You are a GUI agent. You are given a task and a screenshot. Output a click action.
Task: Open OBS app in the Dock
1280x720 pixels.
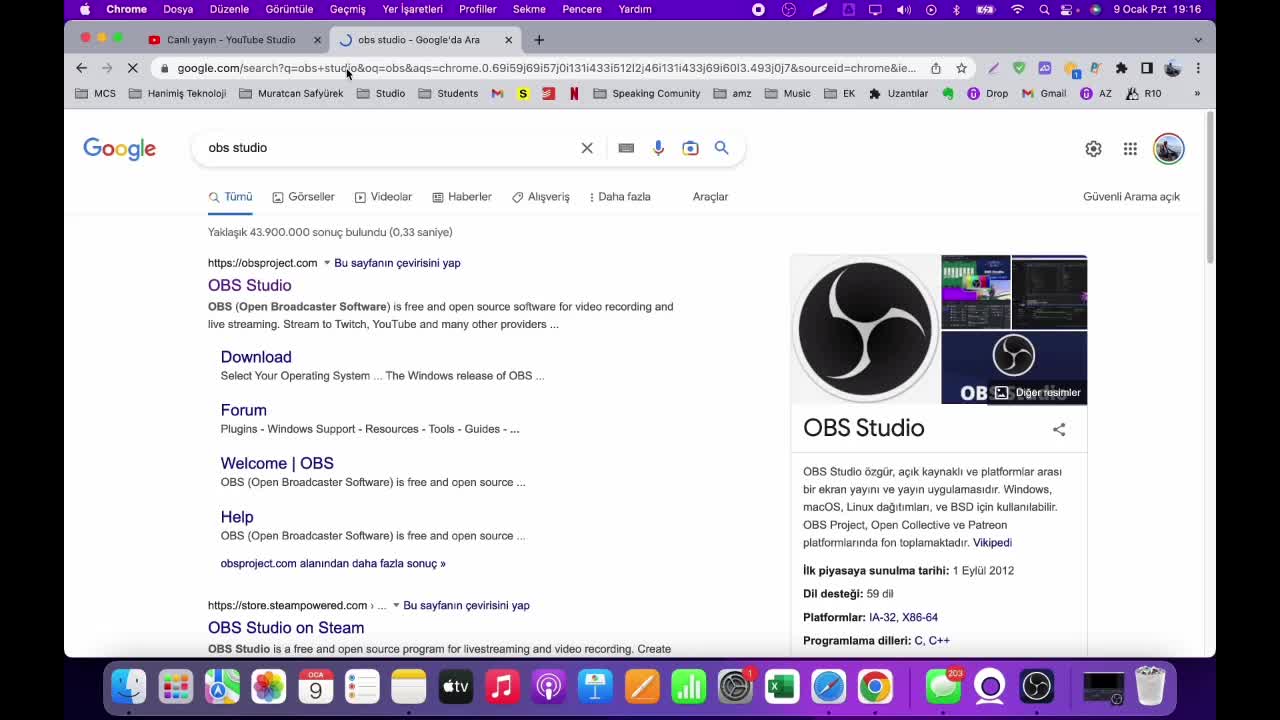pos(1037,687)
